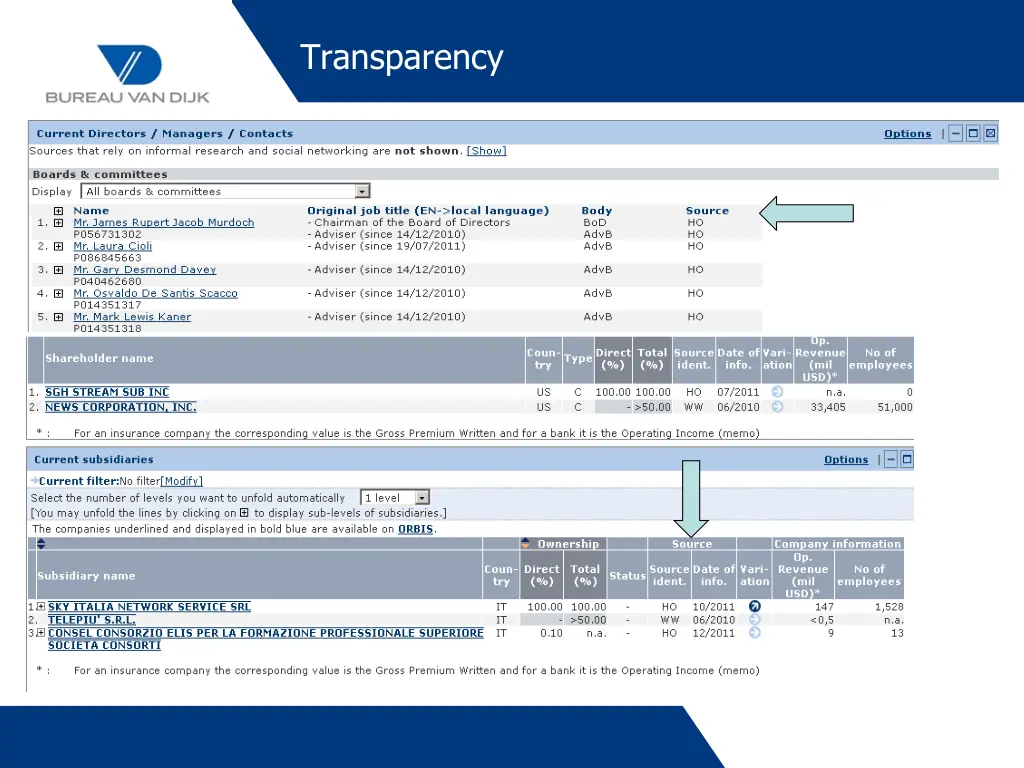
Task: Click the 12/2011 date for CONSEL CONSORZIO
Action: [713, 633]
